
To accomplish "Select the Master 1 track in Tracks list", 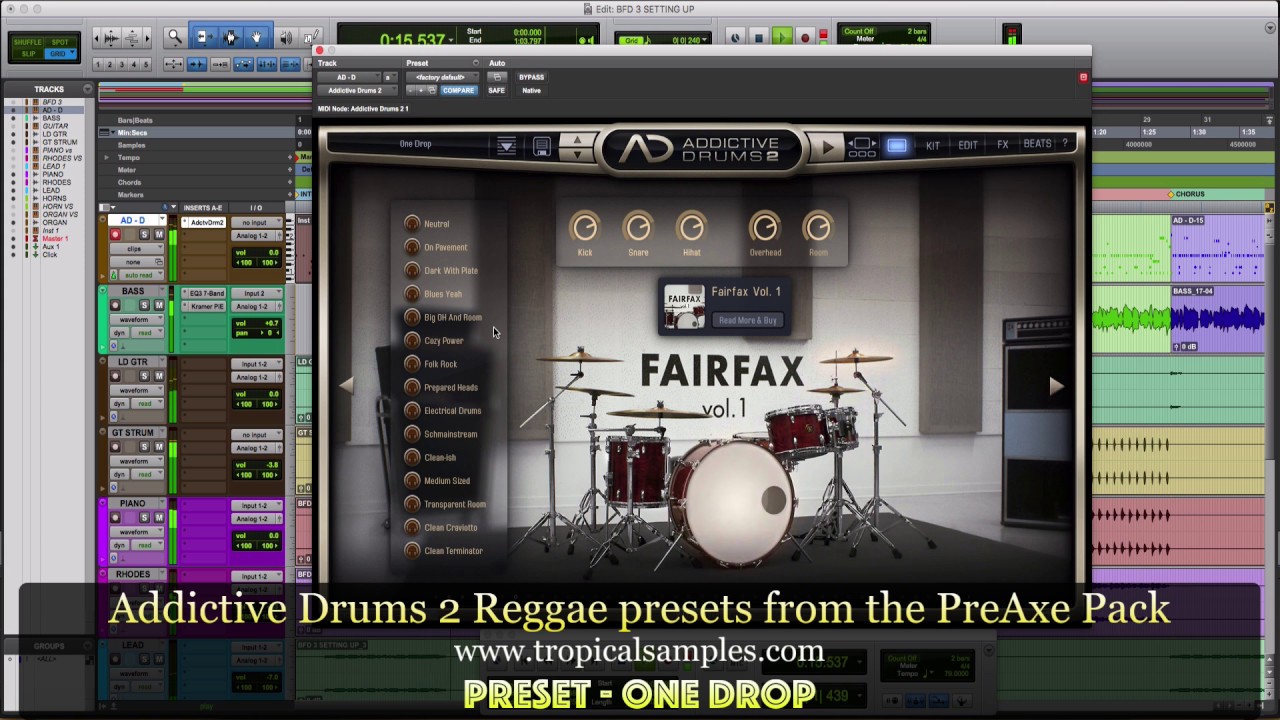I will [x=55, y=239].
